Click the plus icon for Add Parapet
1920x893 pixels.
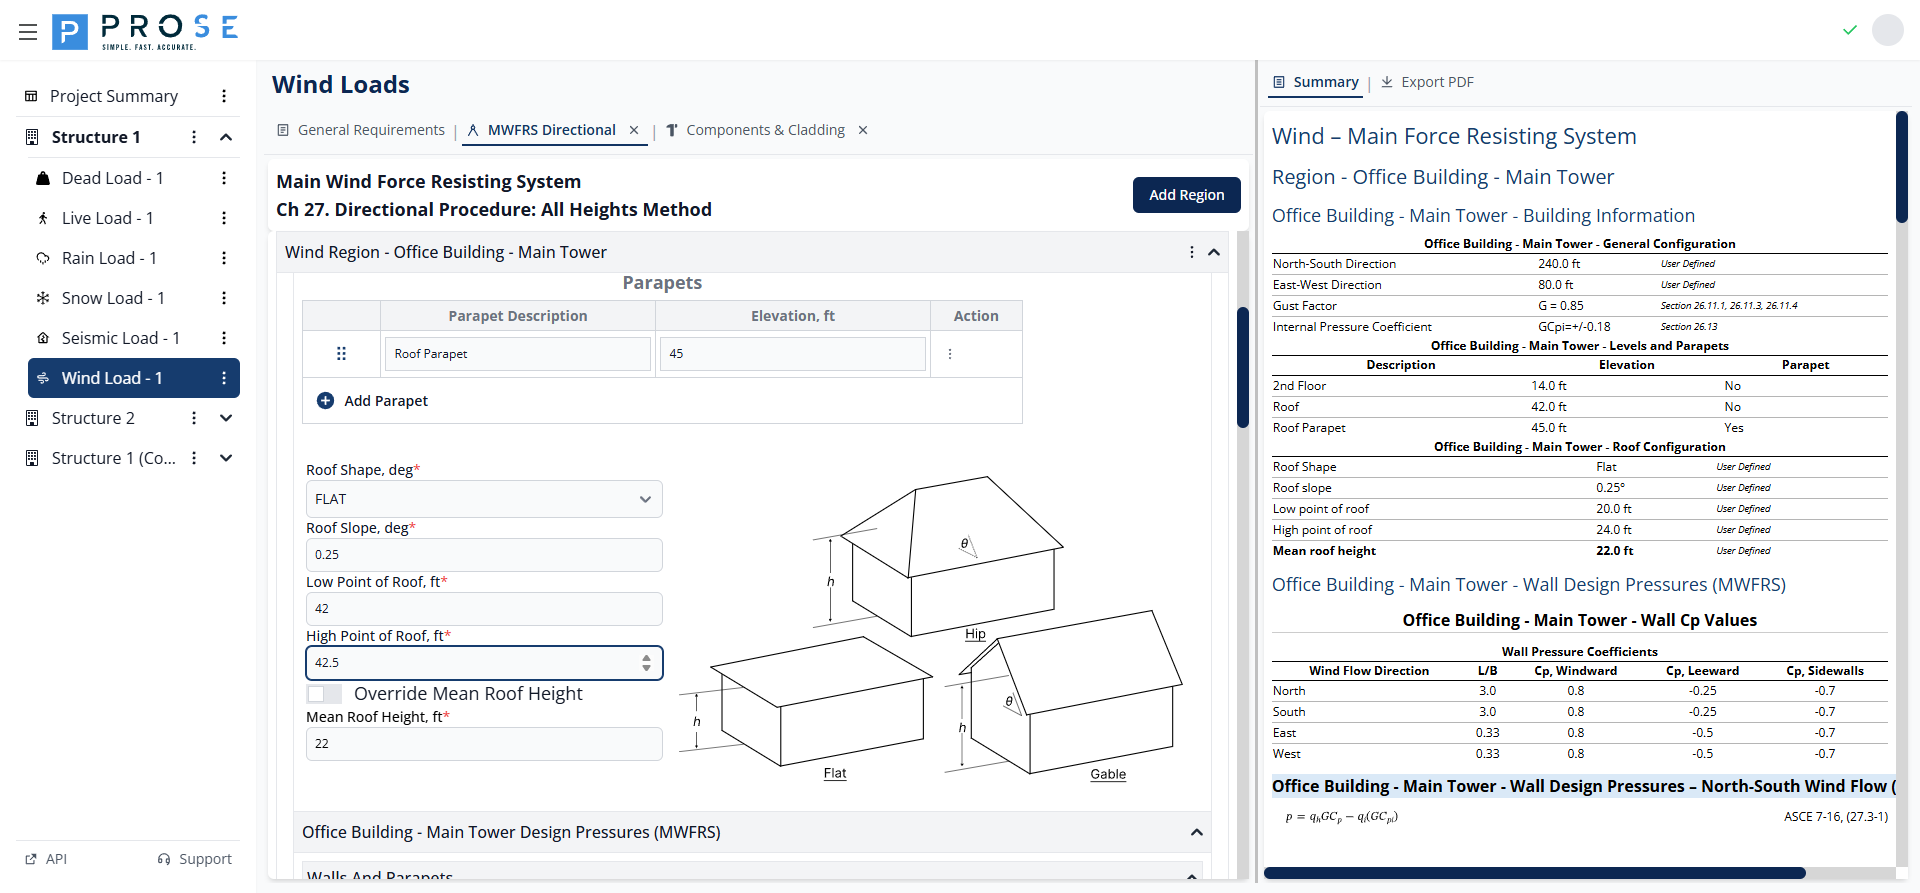(325, 401)
